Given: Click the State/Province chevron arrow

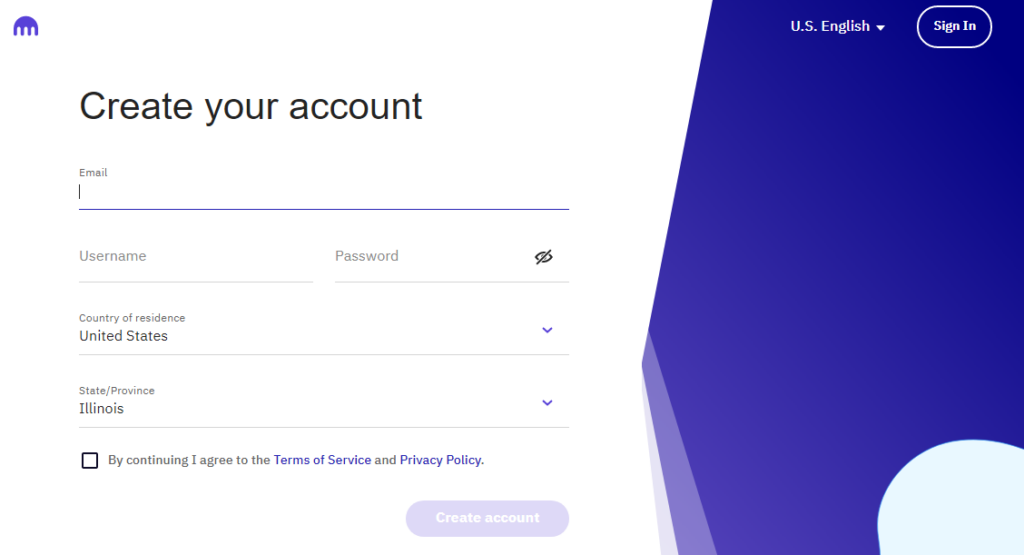Looking at the screenshot, I should point(547,403).
